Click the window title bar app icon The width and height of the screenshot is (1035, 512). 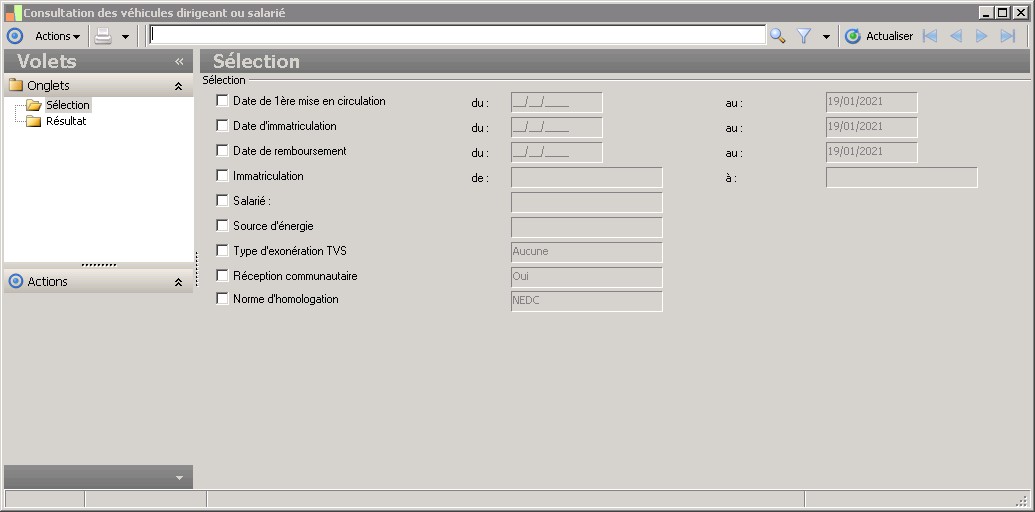[13, 13]
